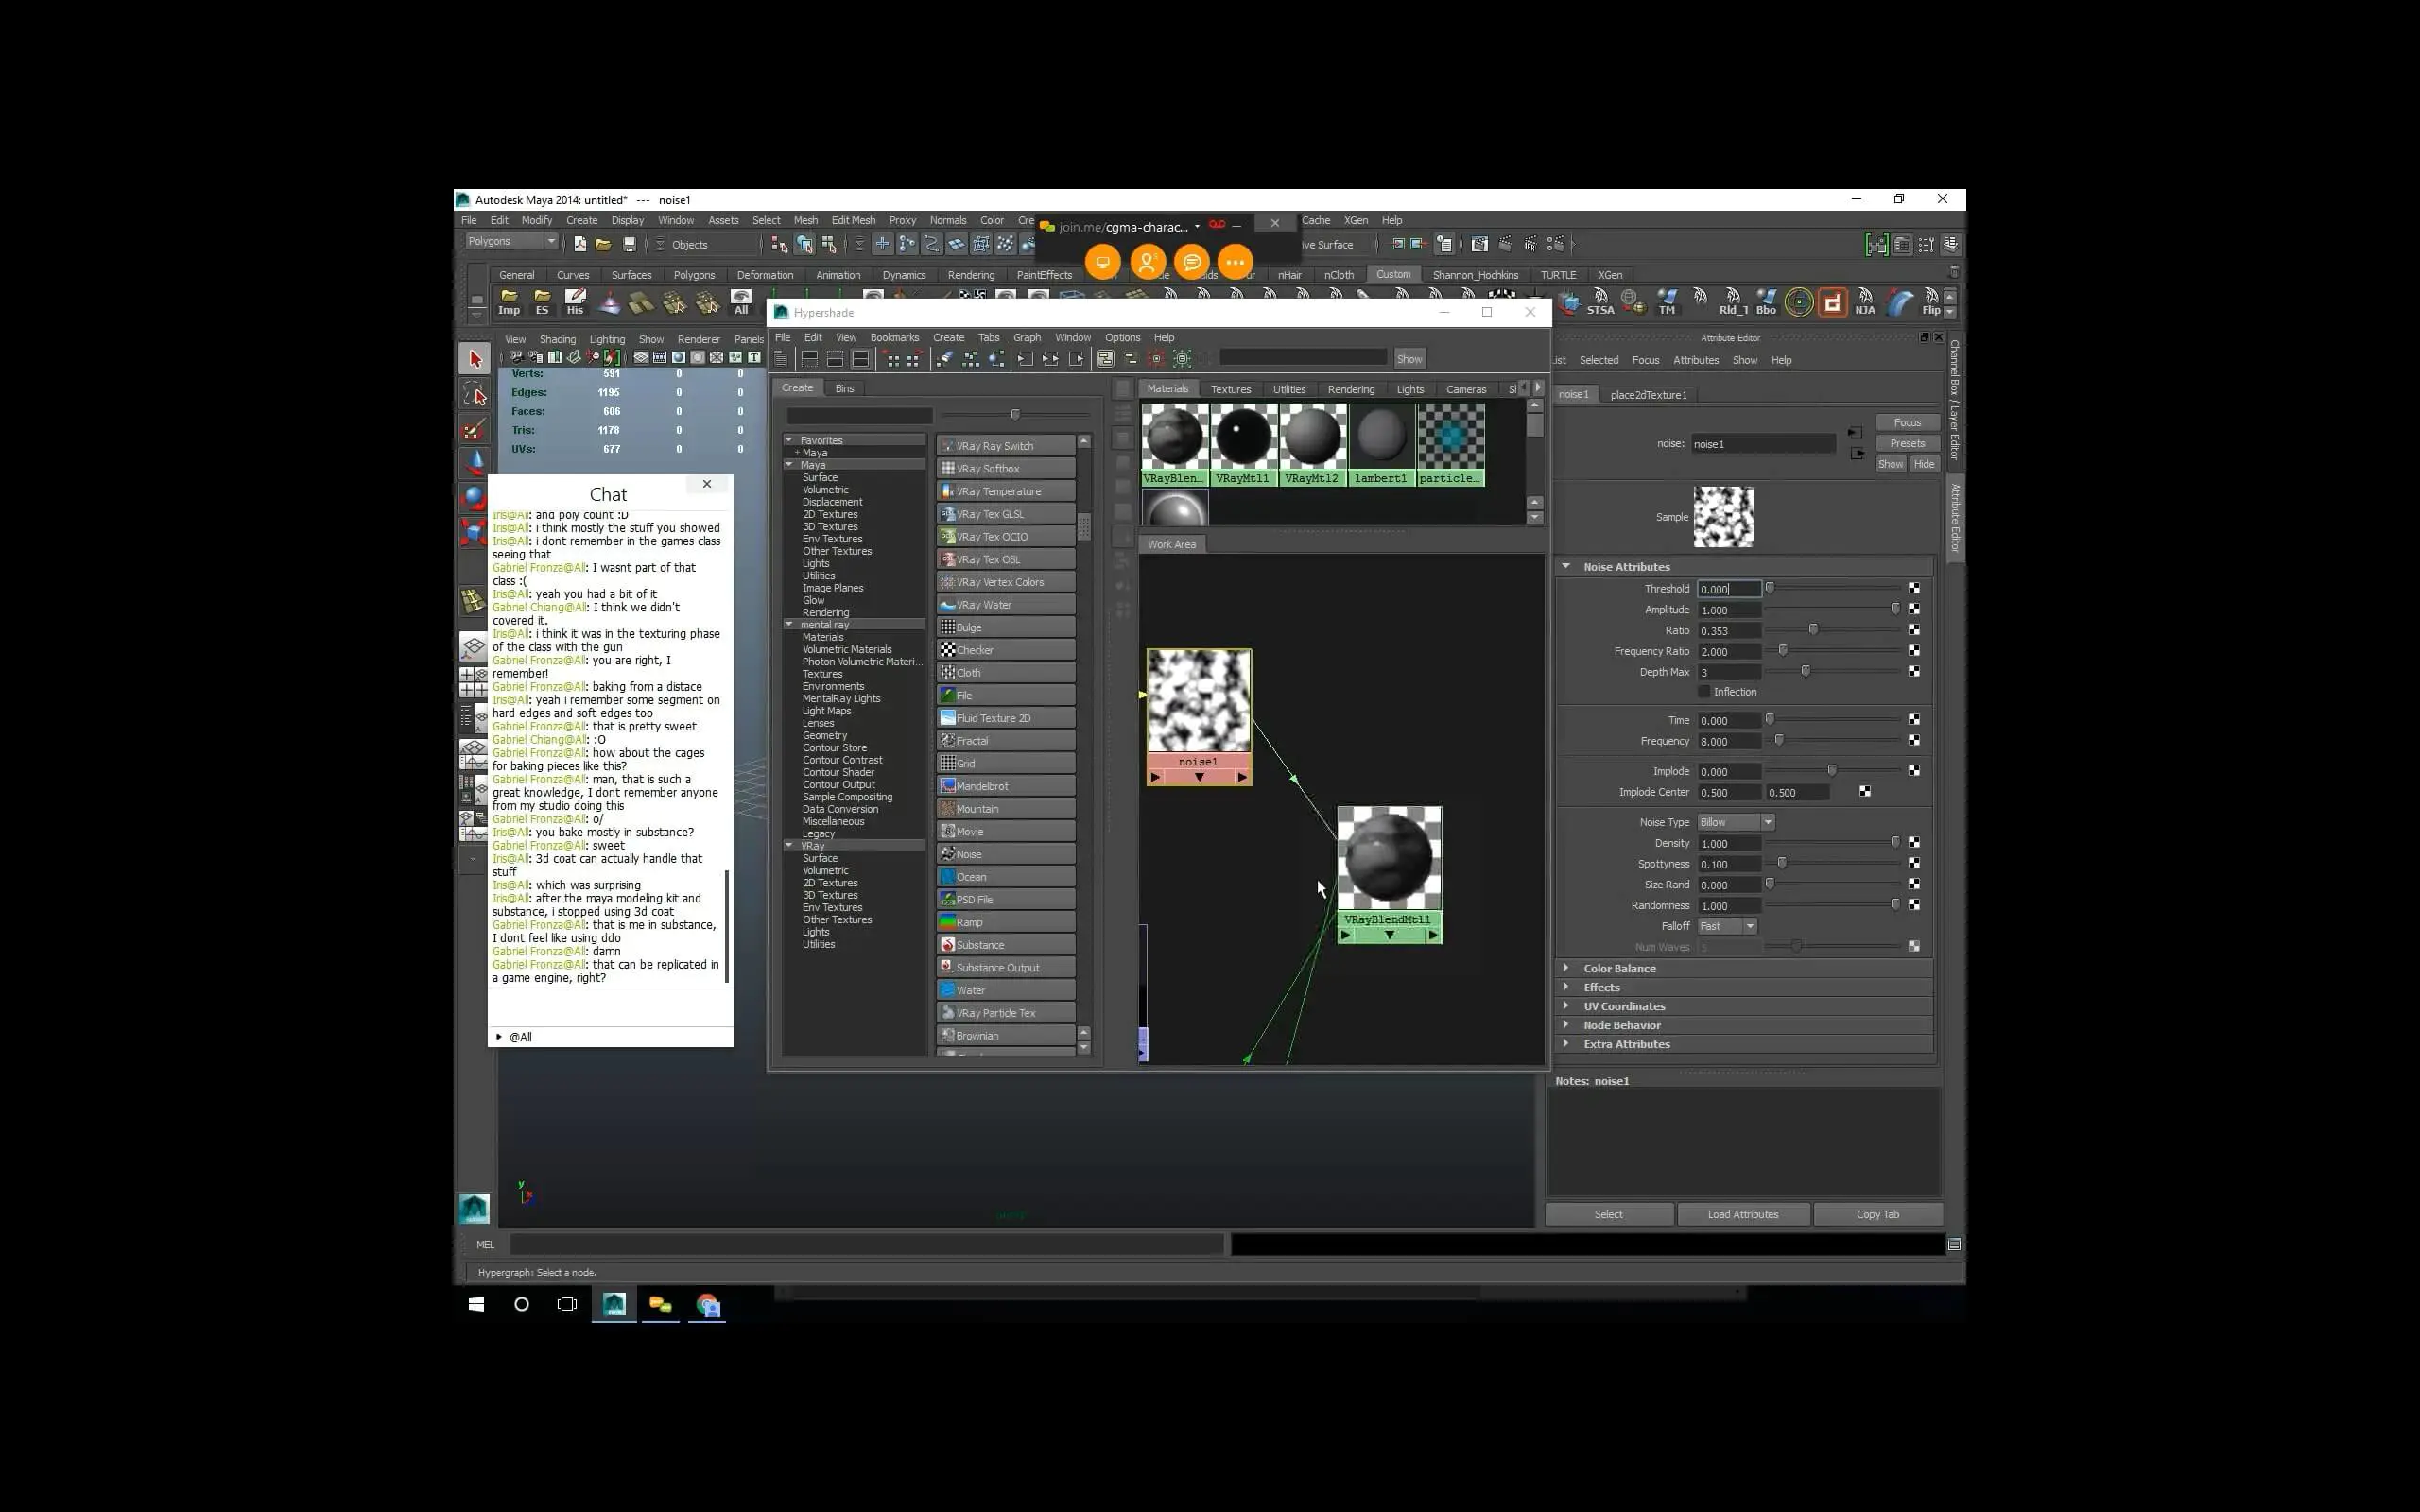Image resolution: width=2420 pixels, height=1512 pixels.
Task: Select the Rendering shelf tab
Action: tap(971, 275)
